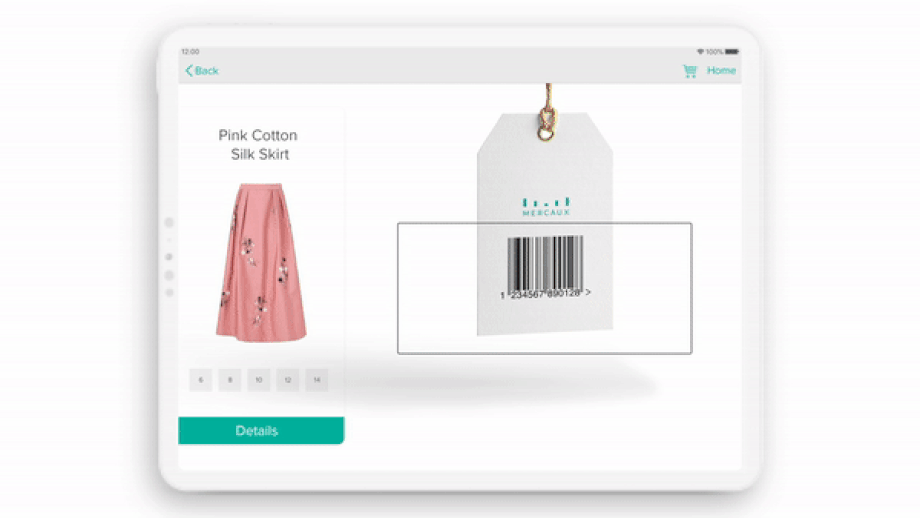This screenshot has width=920, height=518.
Task: Choose size 12 option
Action: [288, 380]
